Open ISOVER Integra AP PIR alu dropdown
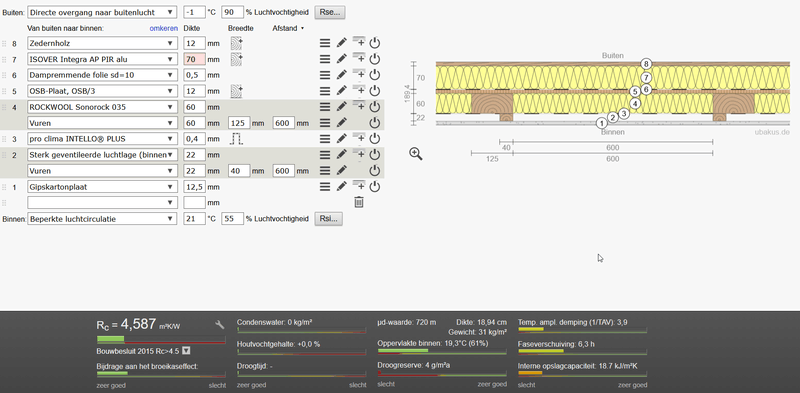The height and width of the screenshot is (393, 800). pyautogui.click(x=102, y=59)
